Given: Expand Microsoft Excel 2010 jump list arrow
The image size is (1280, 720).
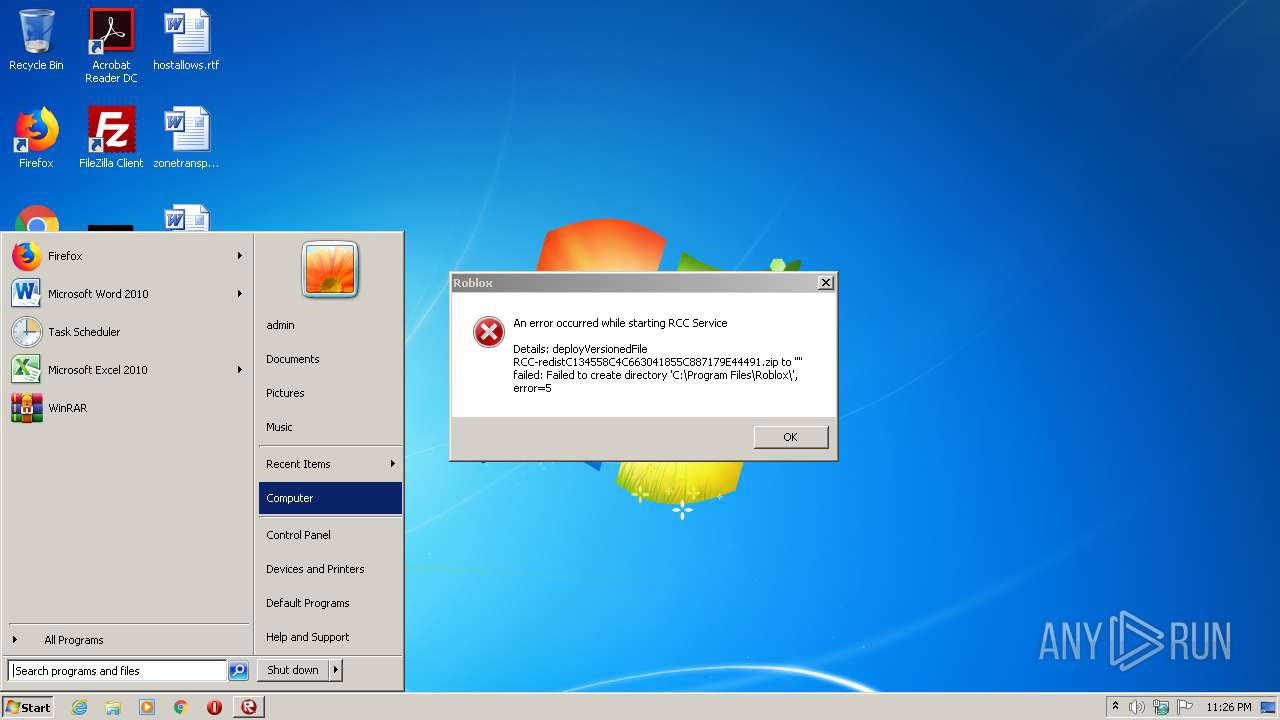Looking at the screenshot, I should (240, 370).
